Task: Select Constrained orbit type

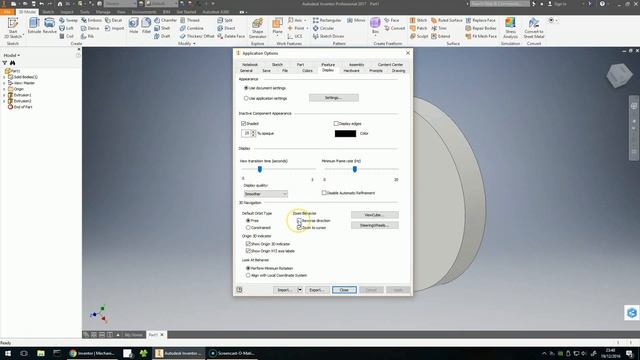Action: pos(248,227)
